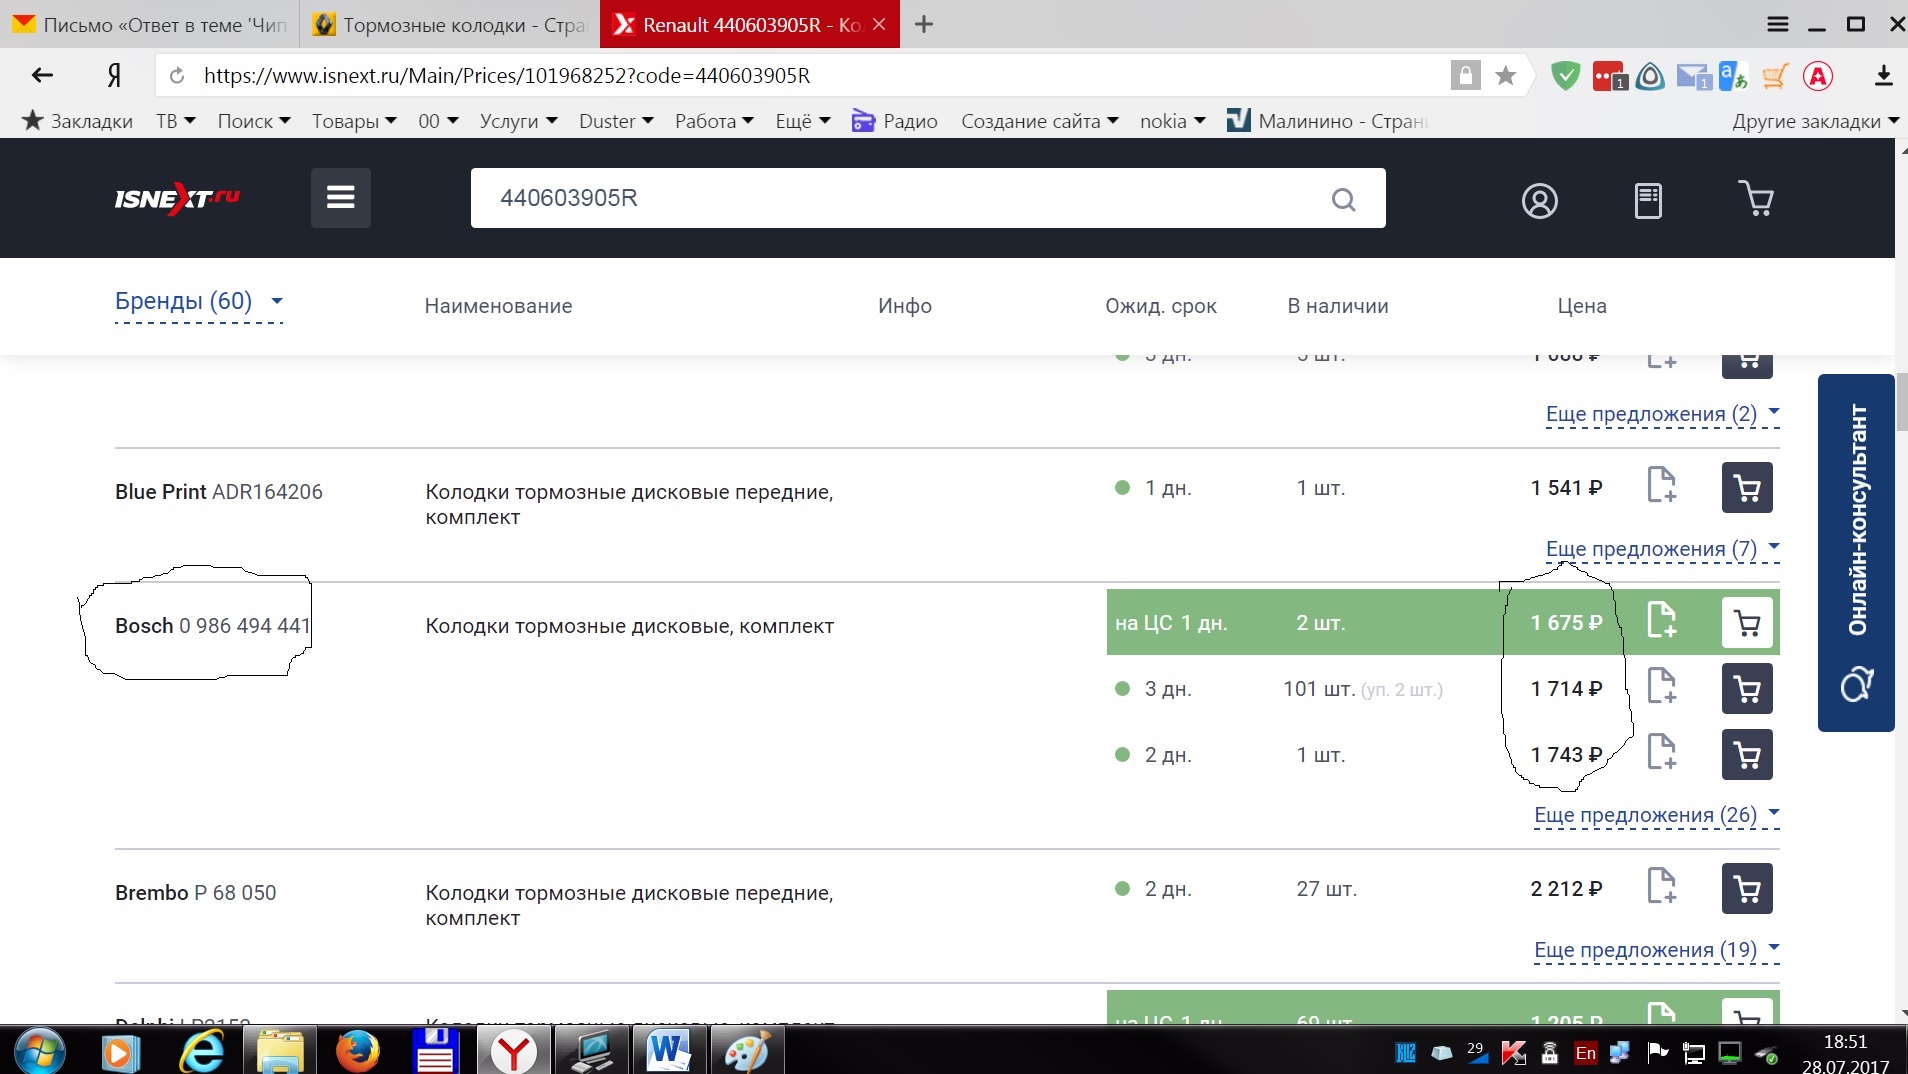The height and width of the screenshot is (1074, 1908).
Task: Open the Онлайн-консультант side panel
Action: [x=1856, y=553]
